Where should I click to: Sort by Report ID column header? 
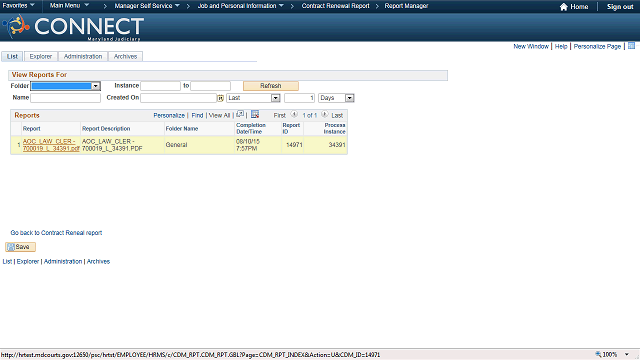pyautogui.click(x=291, y=129)
